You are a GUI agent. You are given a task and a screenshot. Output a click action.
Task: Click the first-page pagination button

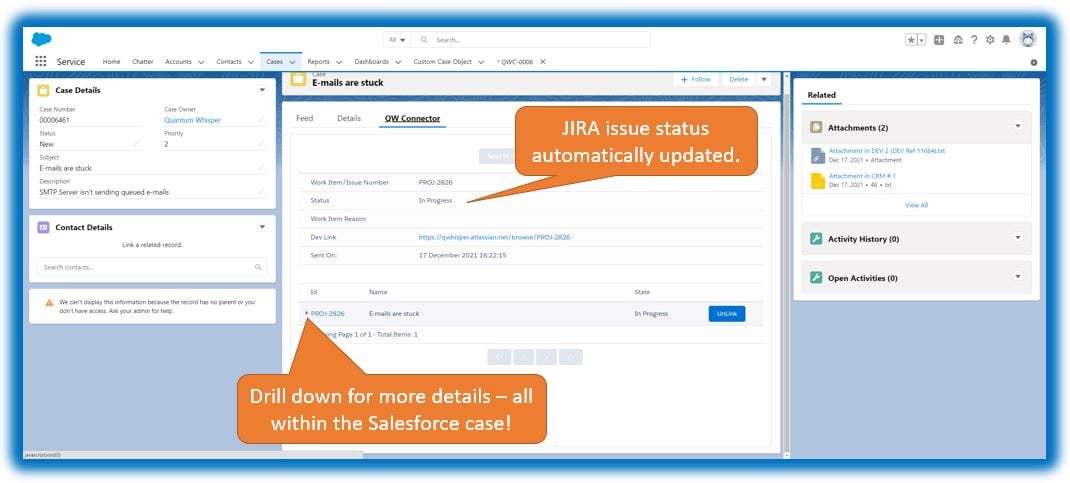(499, 357)
